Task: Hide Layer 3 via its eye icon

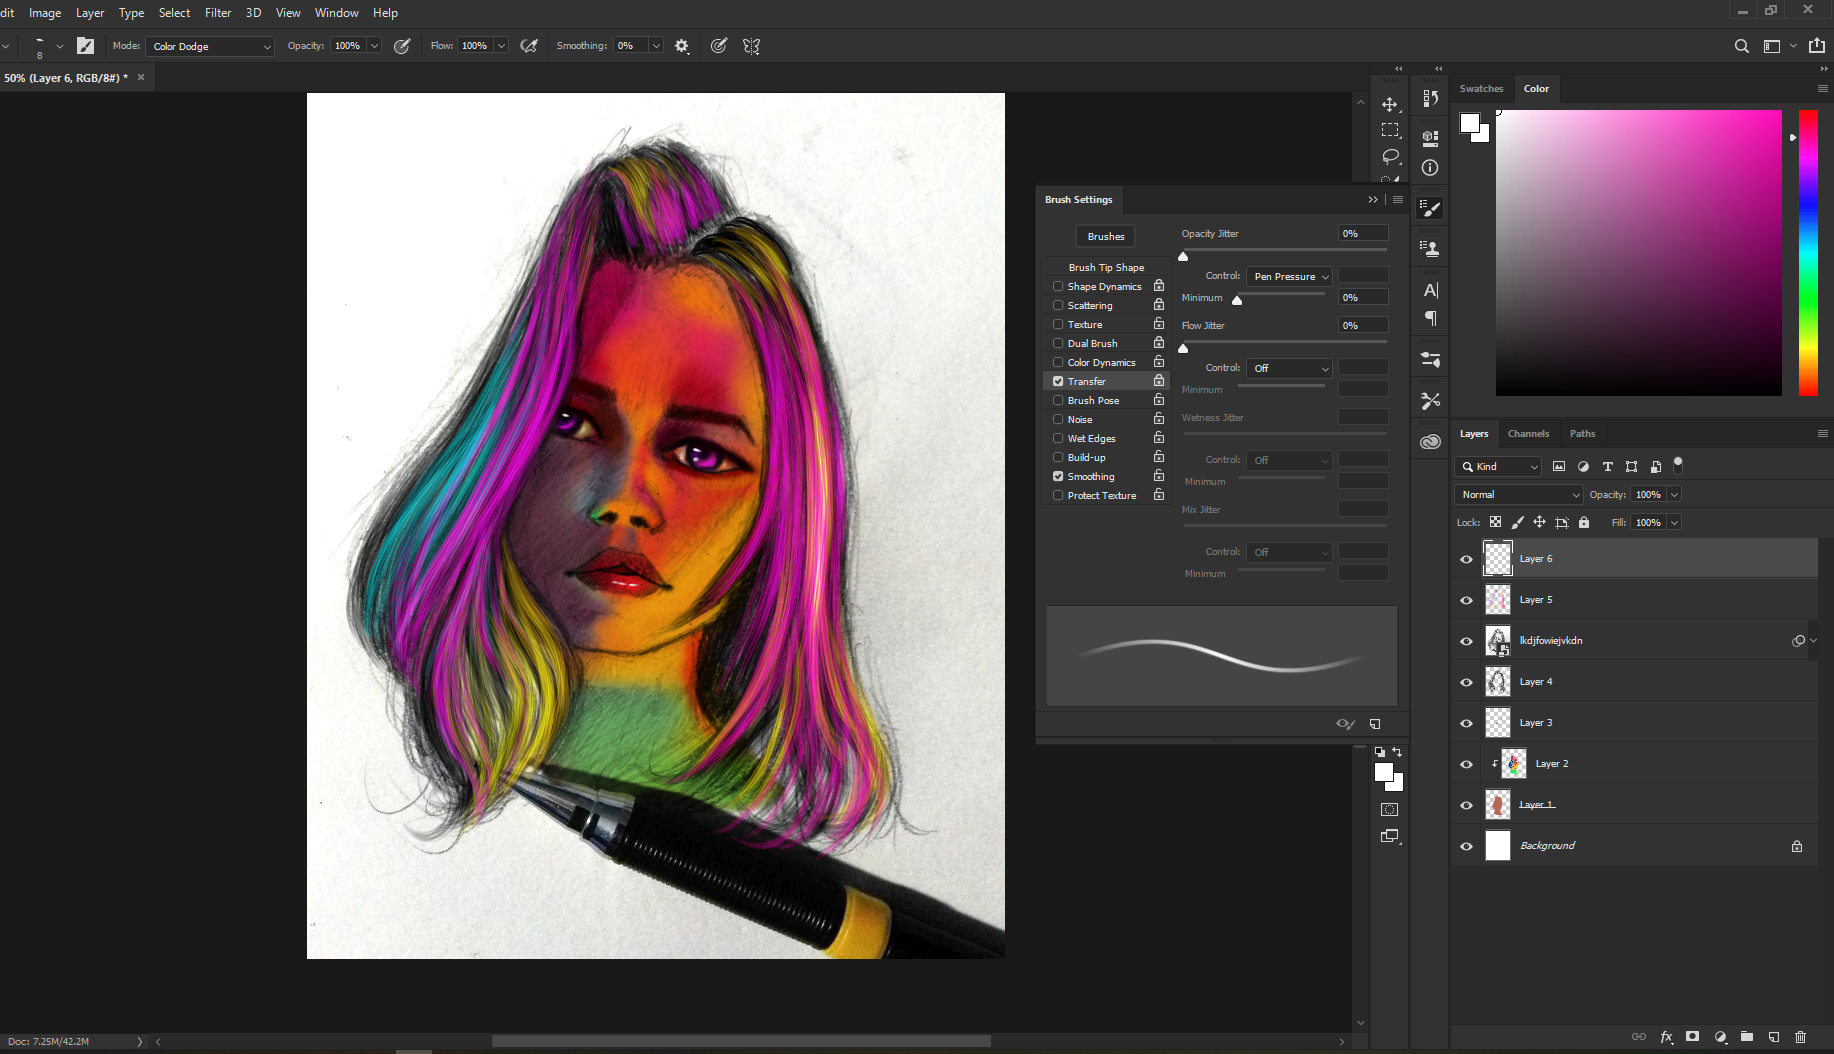Action: point(1466,723)
